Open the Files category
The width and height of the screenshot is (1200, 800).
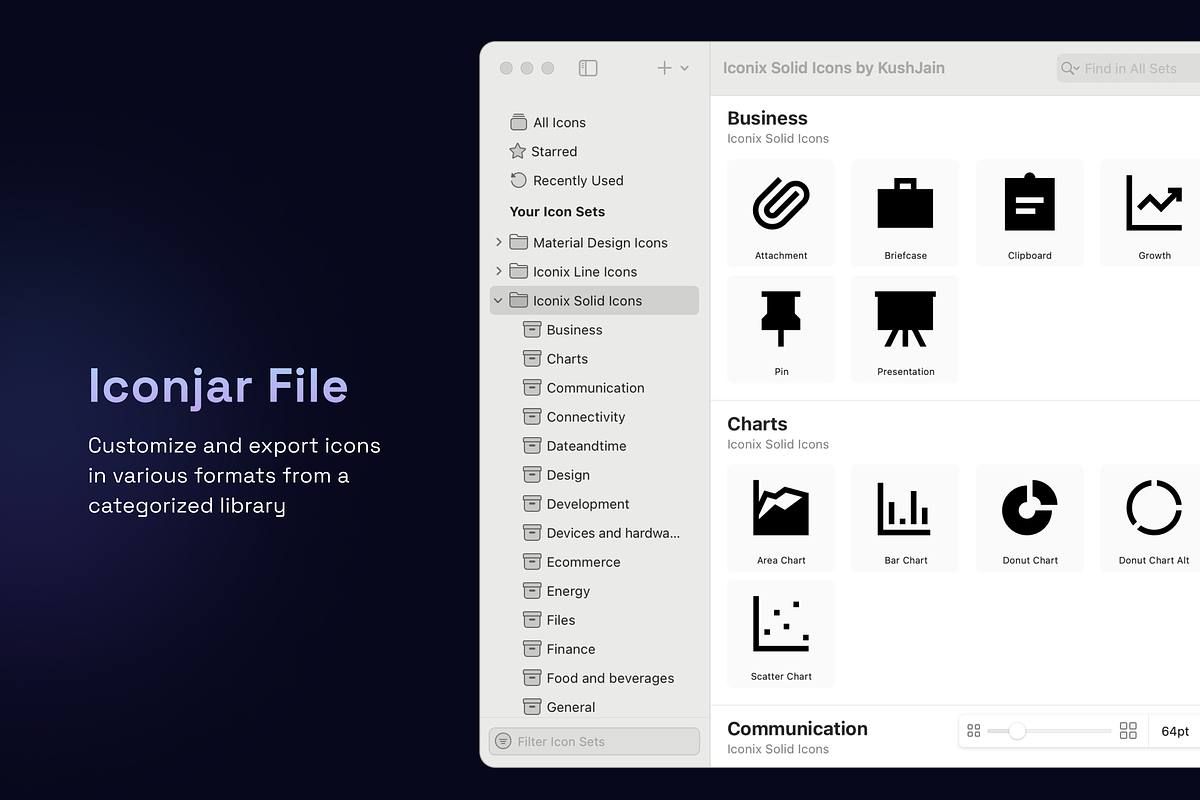[x=550, y=619]
